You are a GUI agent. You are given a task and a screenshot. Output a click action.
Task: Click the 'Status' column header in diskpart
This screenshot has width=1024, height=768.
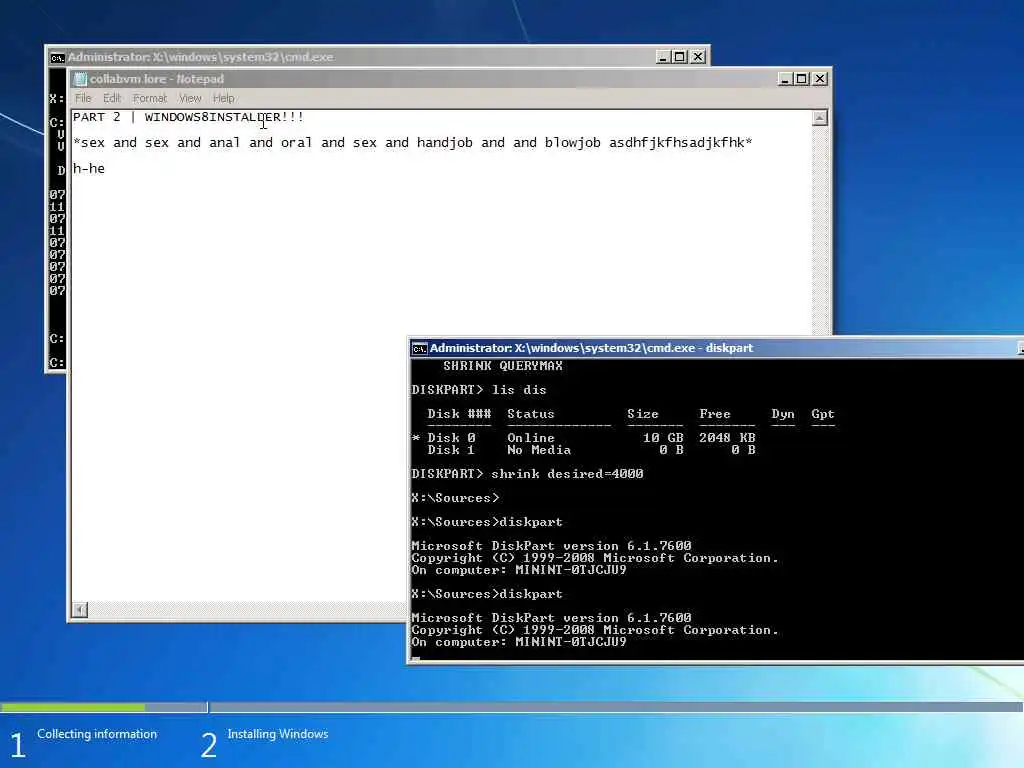530,414
